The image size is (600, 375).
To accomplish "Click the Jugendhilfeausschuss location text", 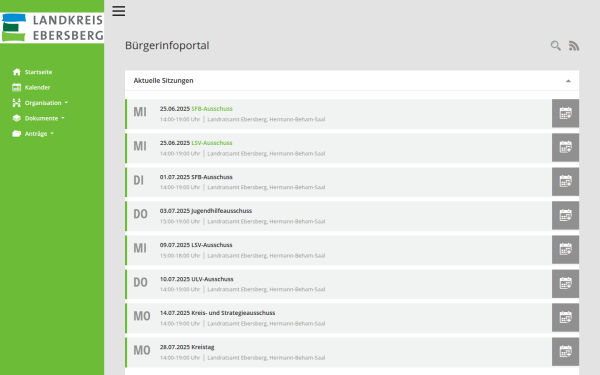I will 266,222.
